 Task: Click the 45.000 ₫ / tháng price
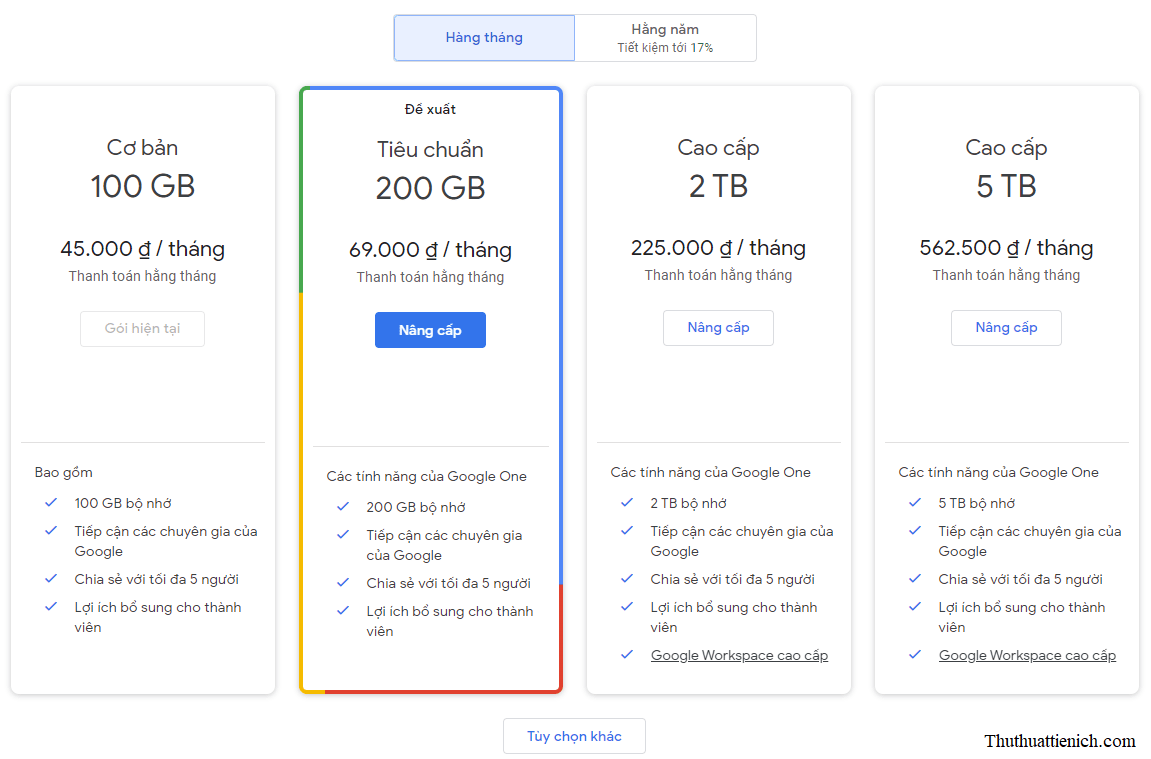tap(142, 248)
